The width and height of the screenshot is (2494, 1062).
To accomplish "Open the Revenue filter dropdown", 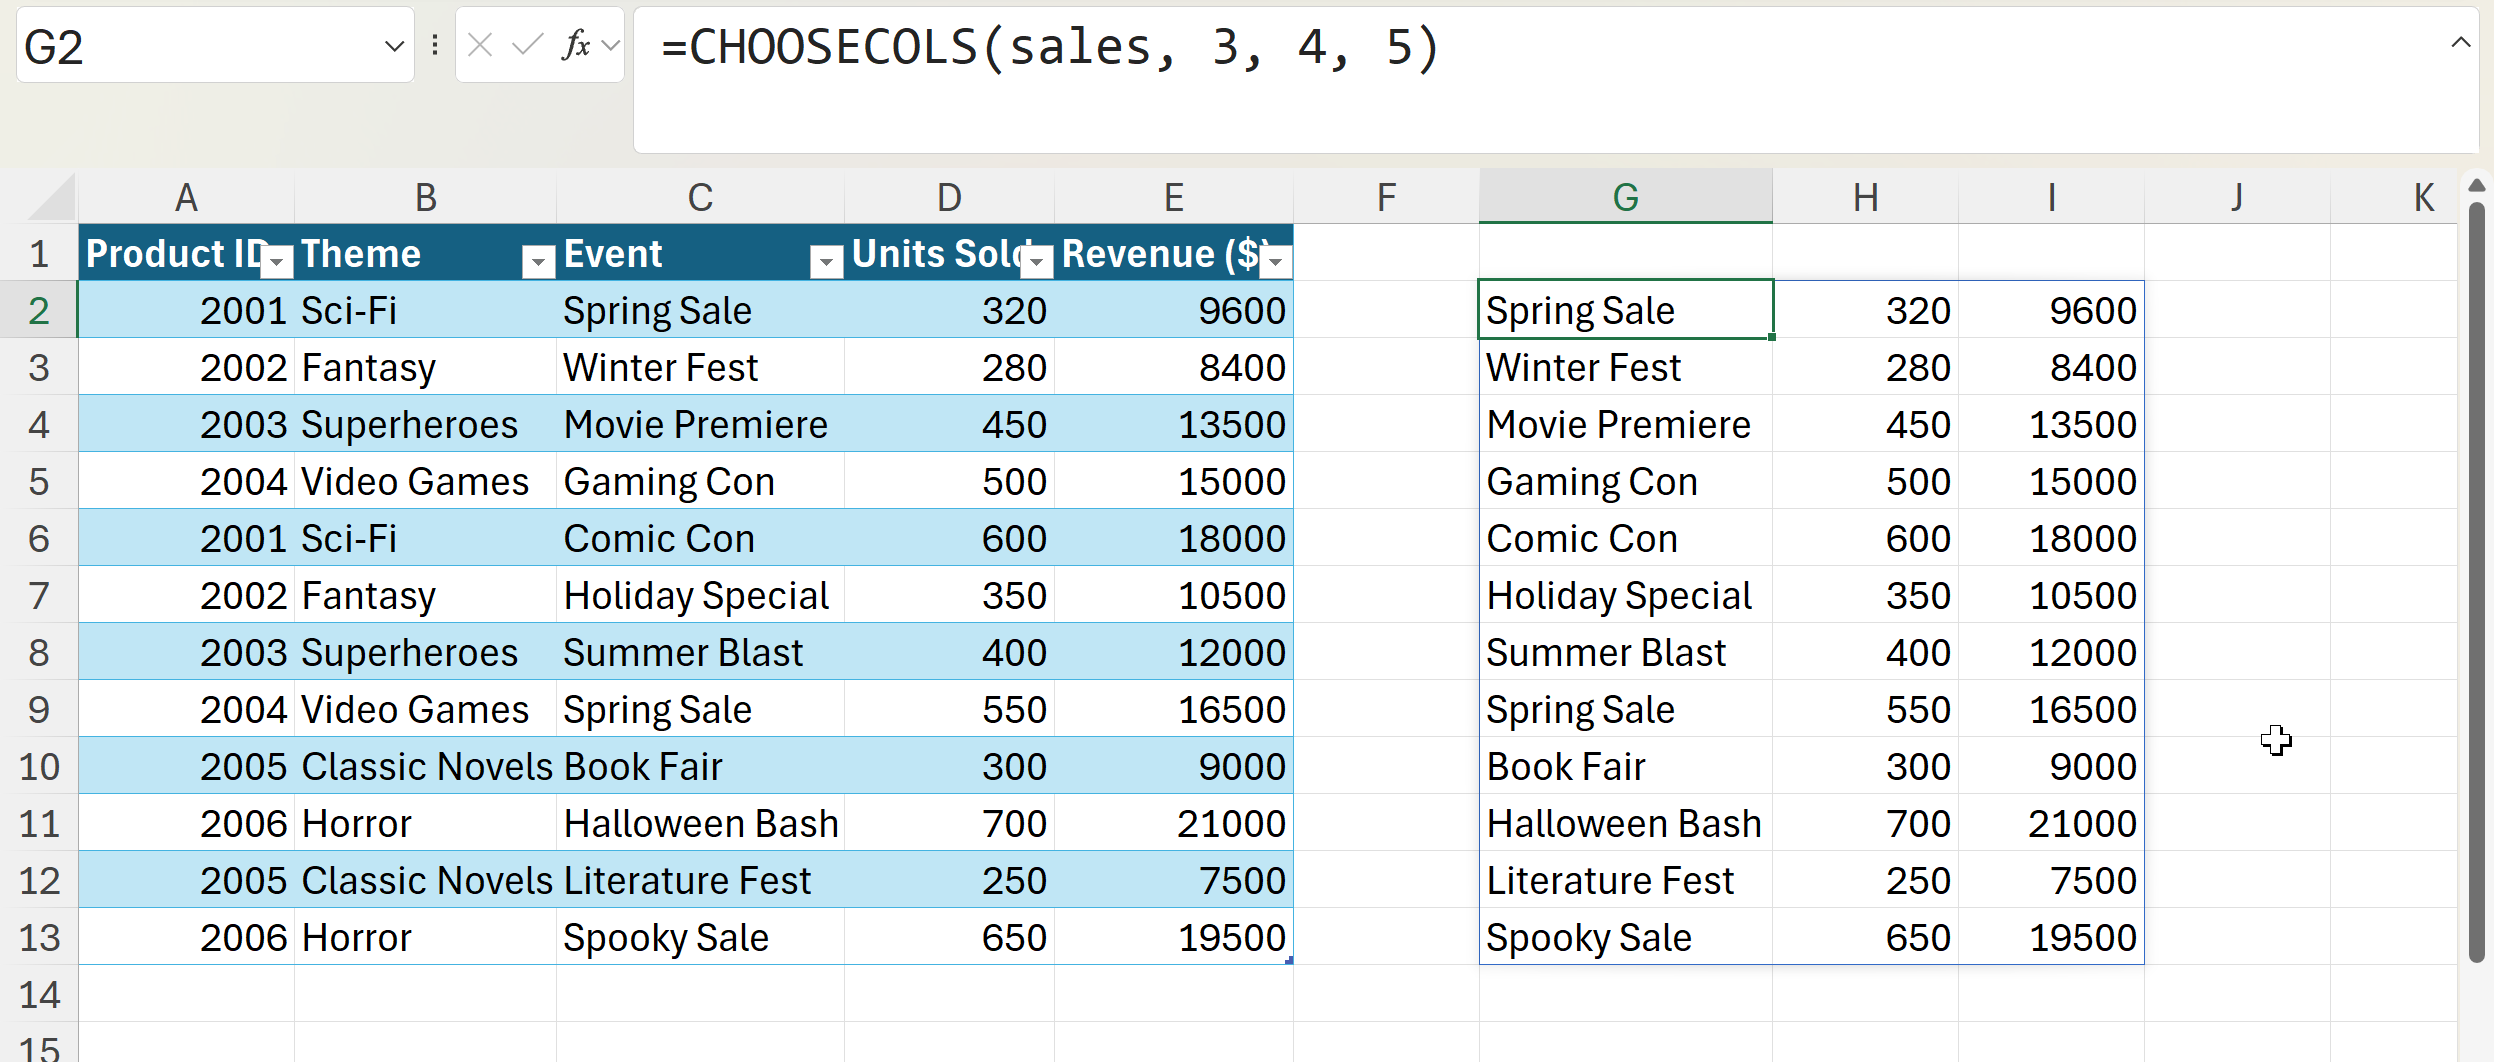I will tap(1275, 262).
